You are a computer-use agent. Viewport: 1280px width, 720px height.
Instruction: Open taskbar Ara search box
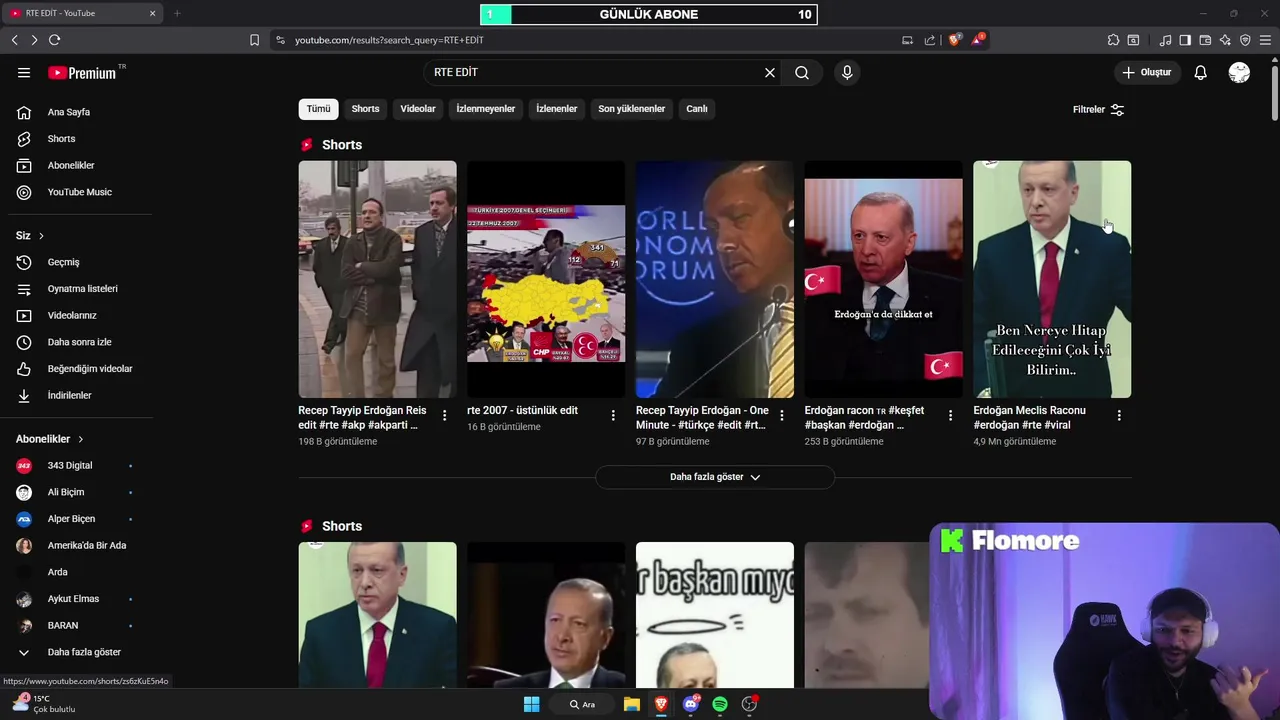pos(582,704)
